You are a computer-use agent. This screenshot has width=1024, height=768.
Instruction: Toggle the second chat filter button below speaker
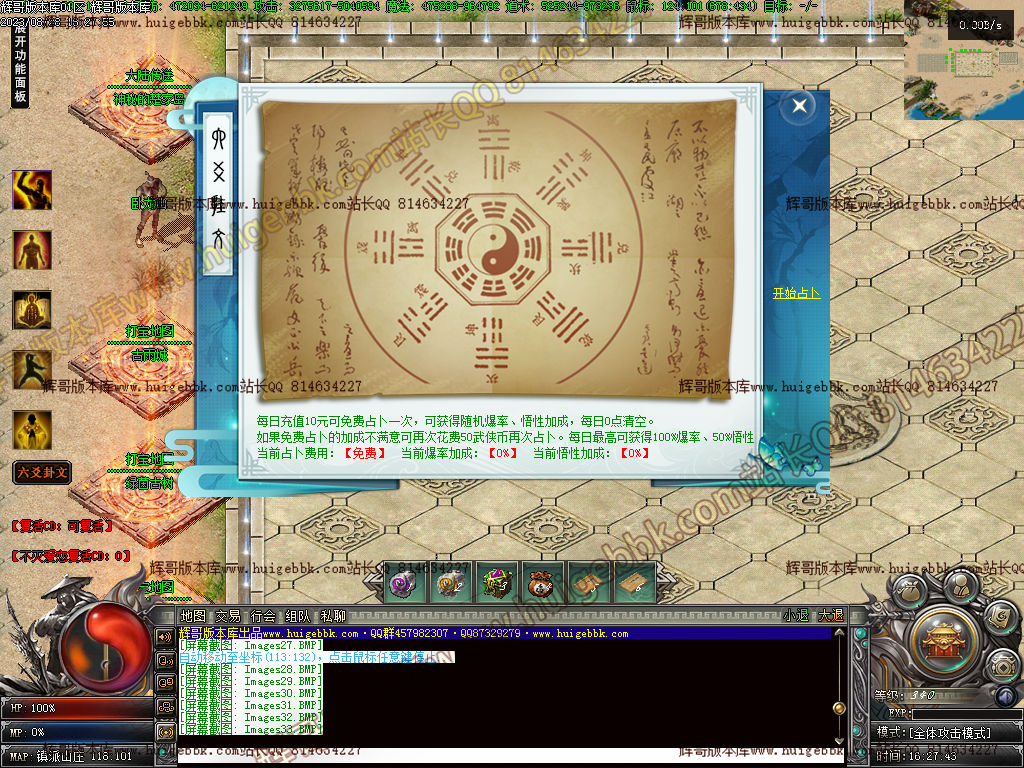tap(165, 660)
